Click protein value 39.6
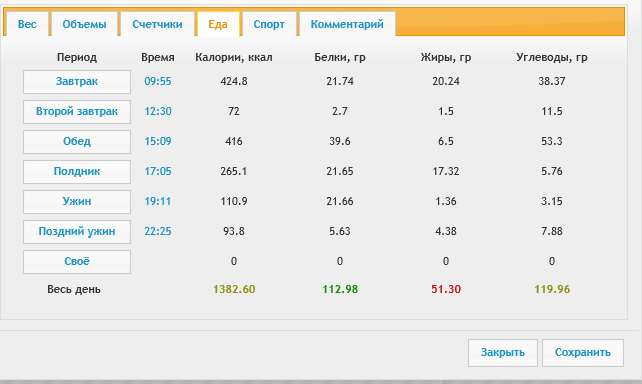Viewport: 642px width, 384px height. [x=340, y=141]
